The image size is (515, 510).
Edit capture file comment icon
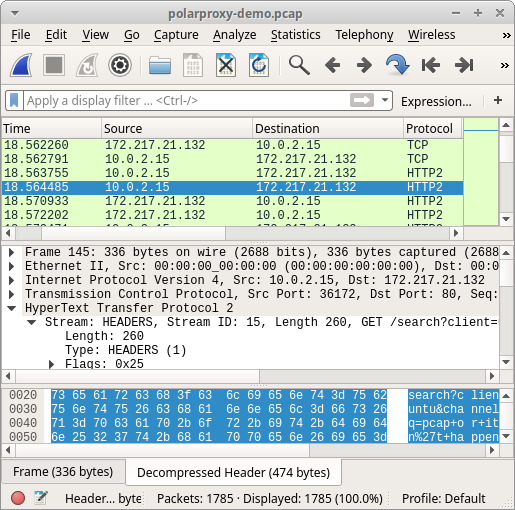click(41, 498)
